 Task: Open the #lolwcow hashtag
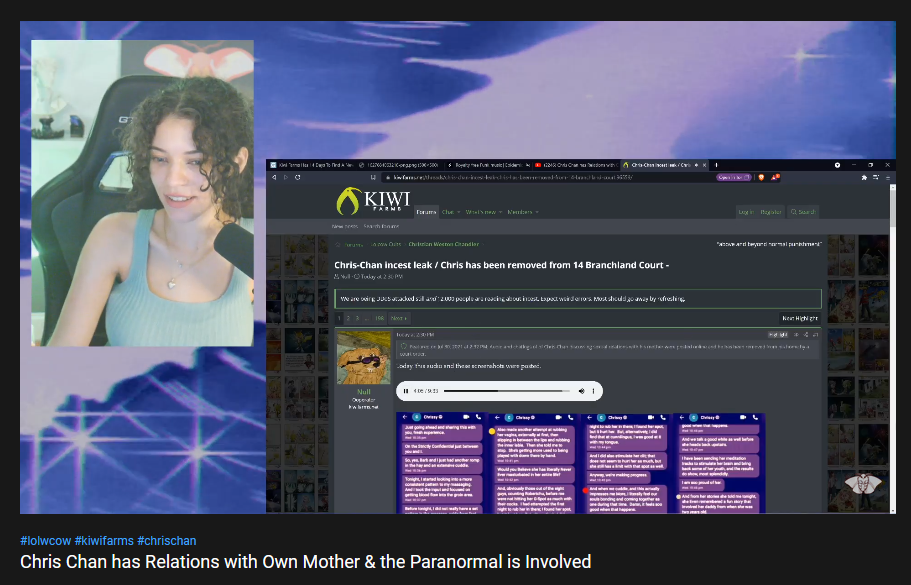click(x=45, y=541)
